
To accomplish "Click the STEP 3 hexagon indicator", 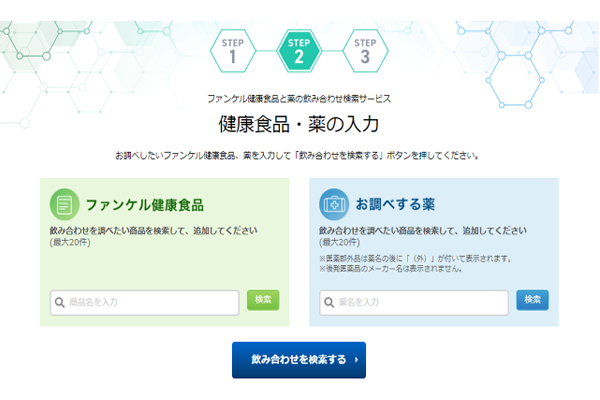I will pyautogui.click(x=365, y=49).
